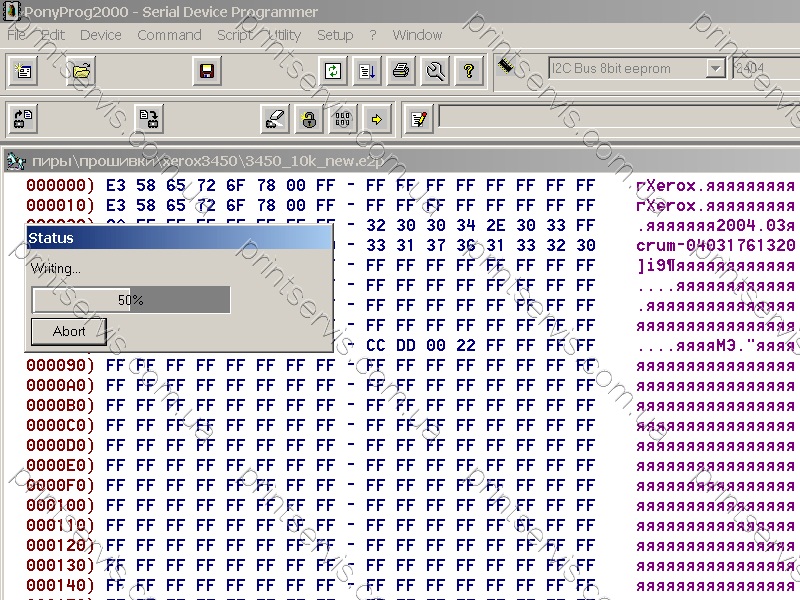Open the Window menu

417,35
